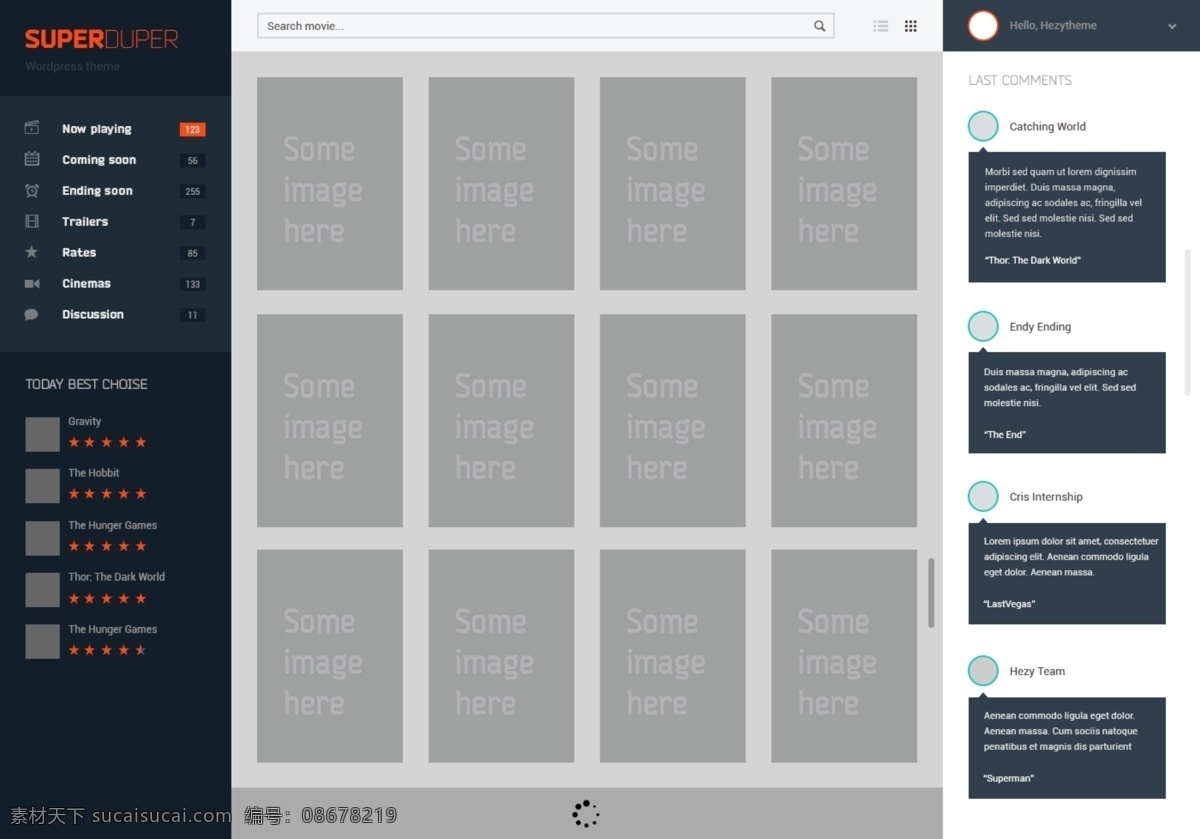The height and width of the screenshot is (839, 1200).
Task: Click the Gravity poster thumbnail
Action: click(x=43, y=434)
